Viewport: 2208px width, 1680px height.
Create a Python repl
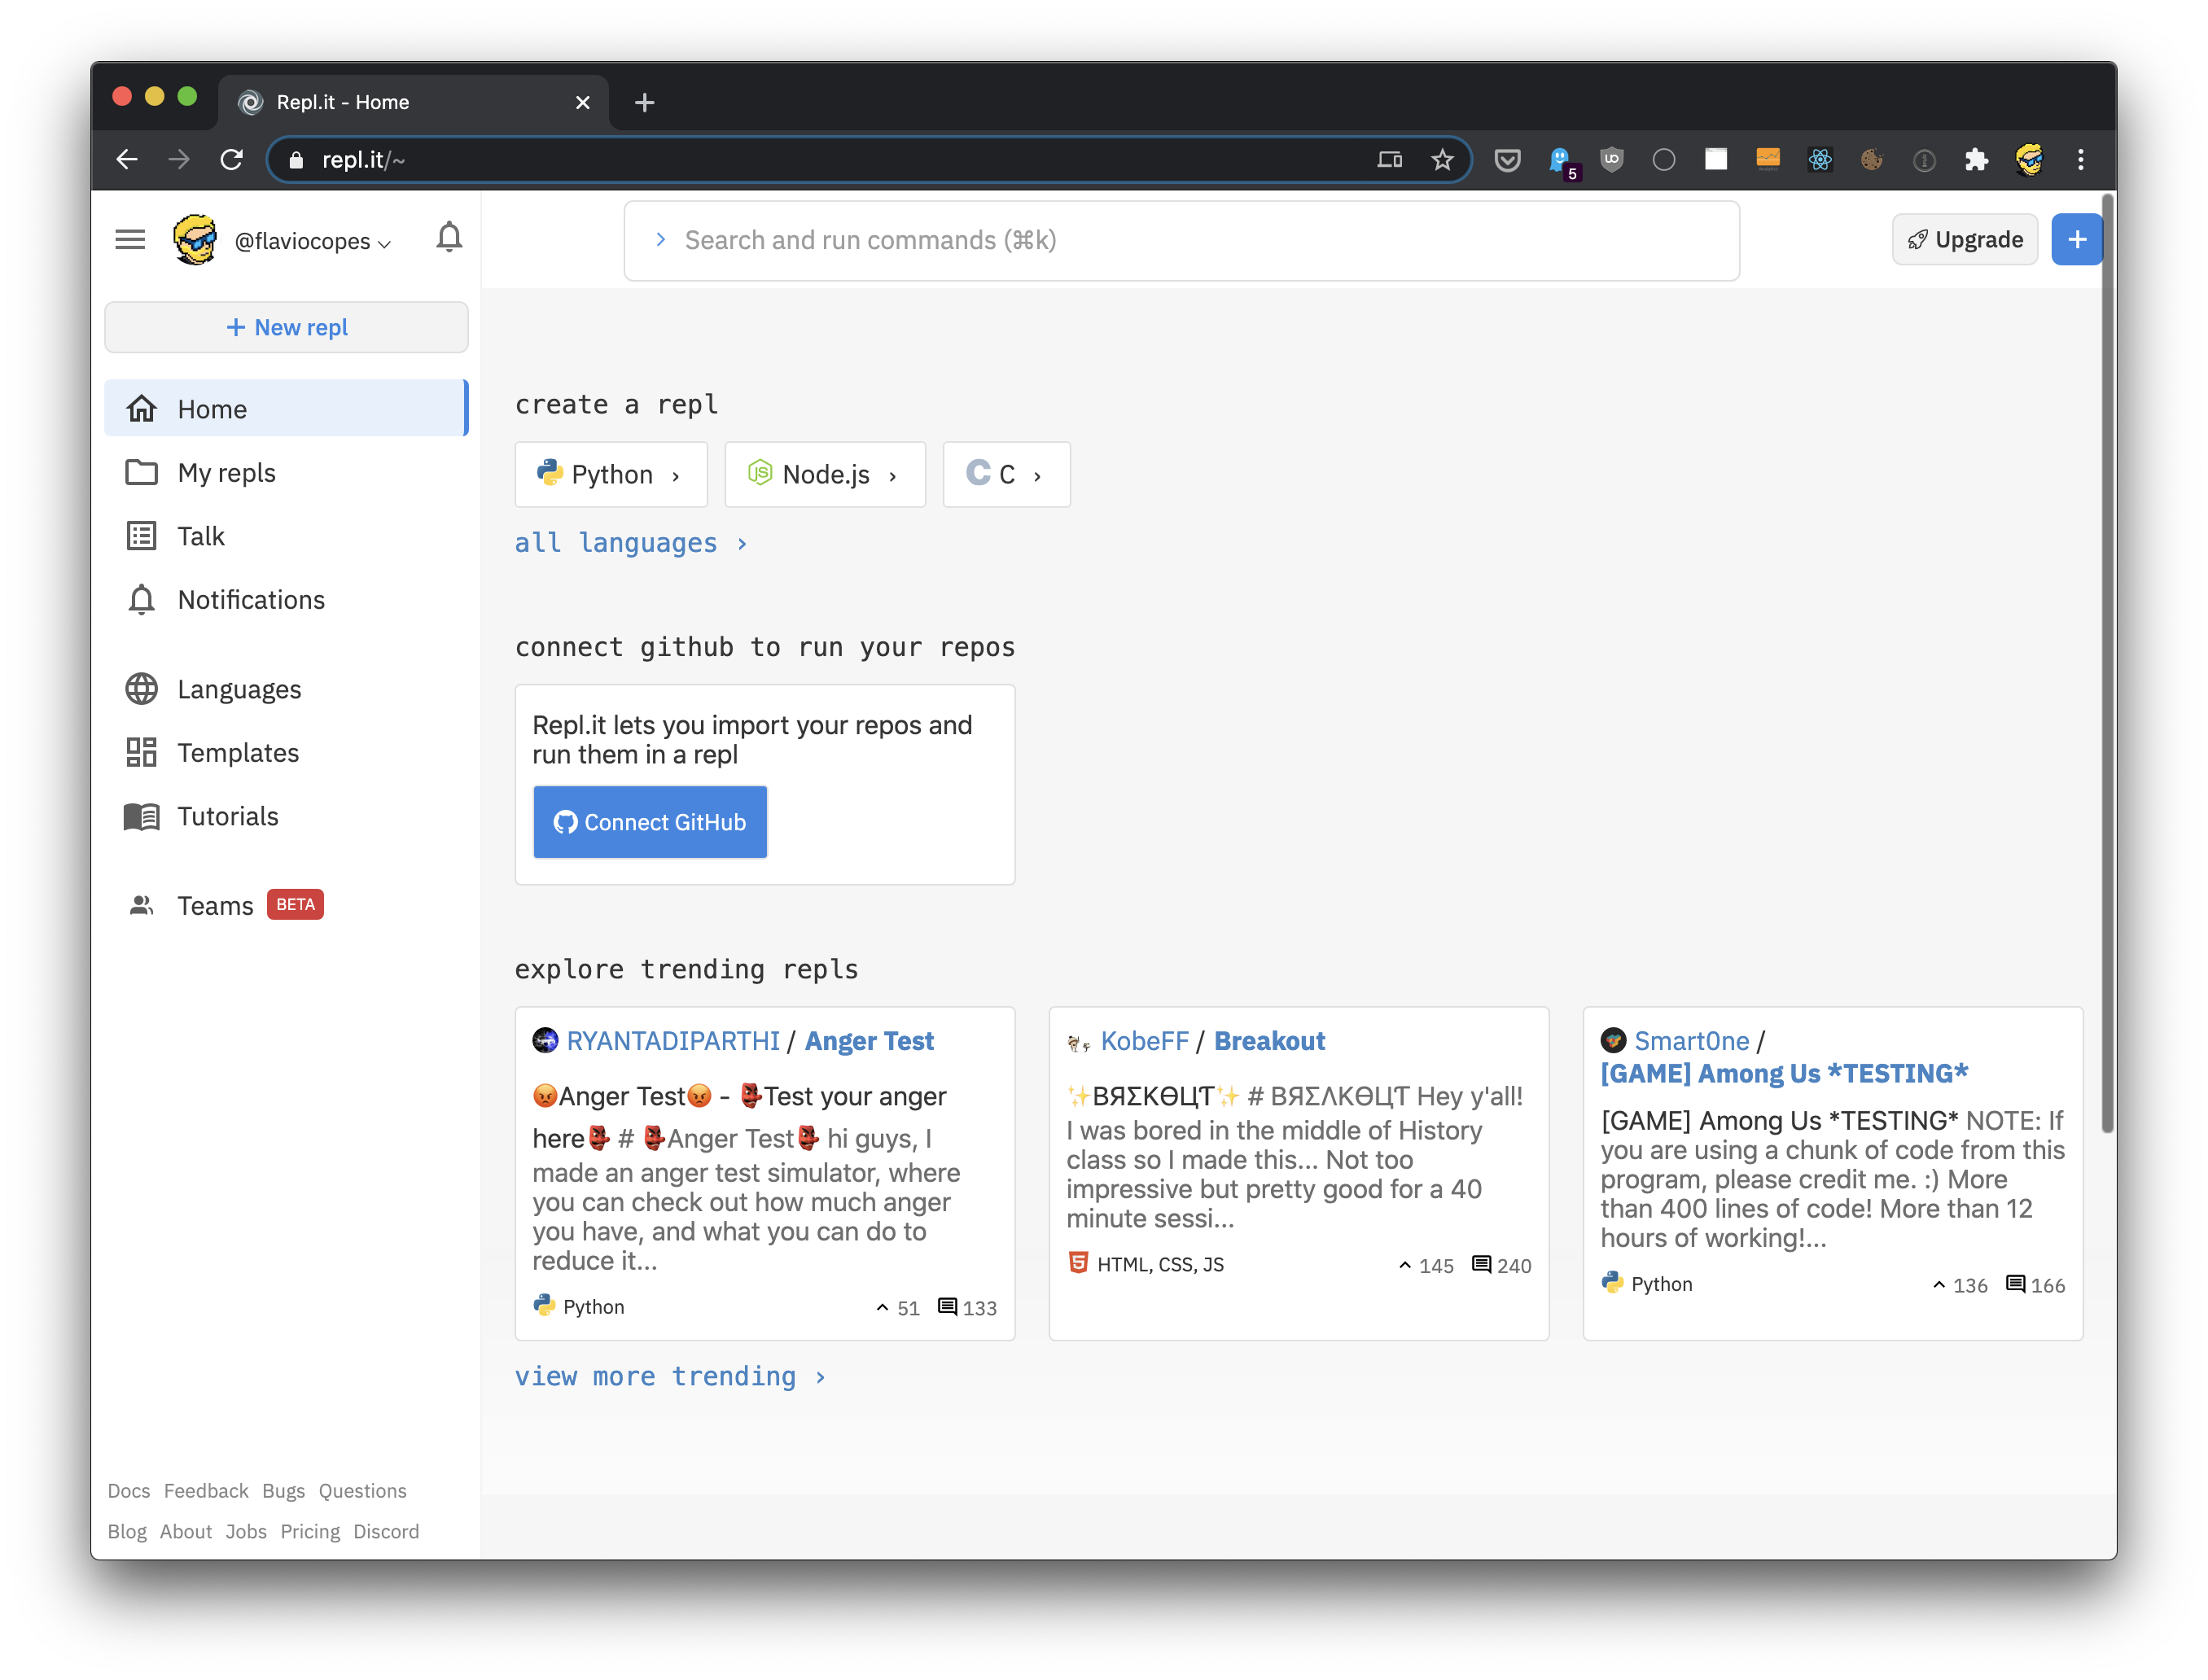tap(610, 474)
